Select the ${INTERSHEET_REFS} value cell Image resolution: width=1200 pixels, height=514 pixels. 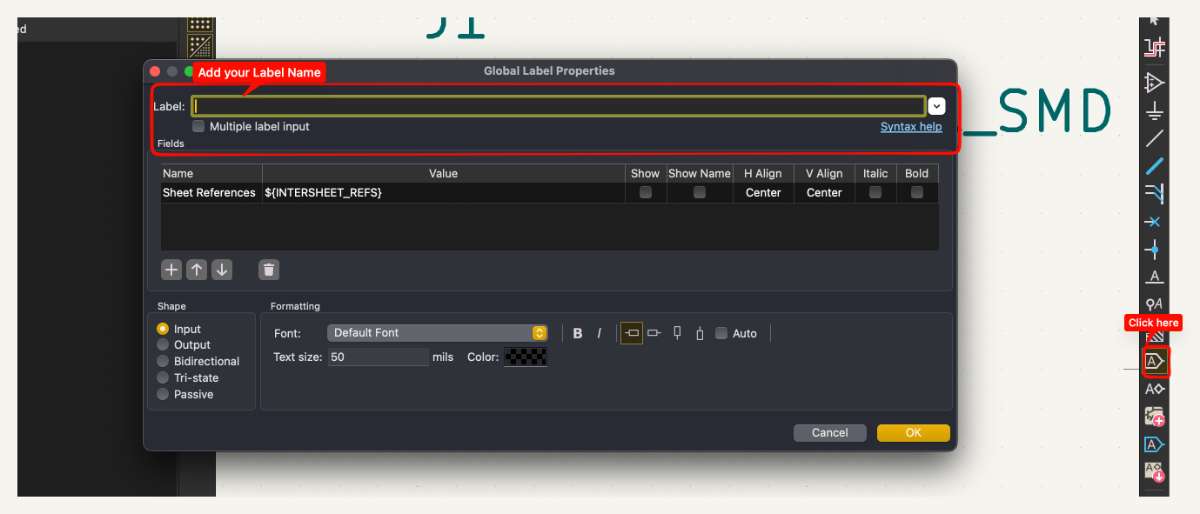tap(443, 193)
